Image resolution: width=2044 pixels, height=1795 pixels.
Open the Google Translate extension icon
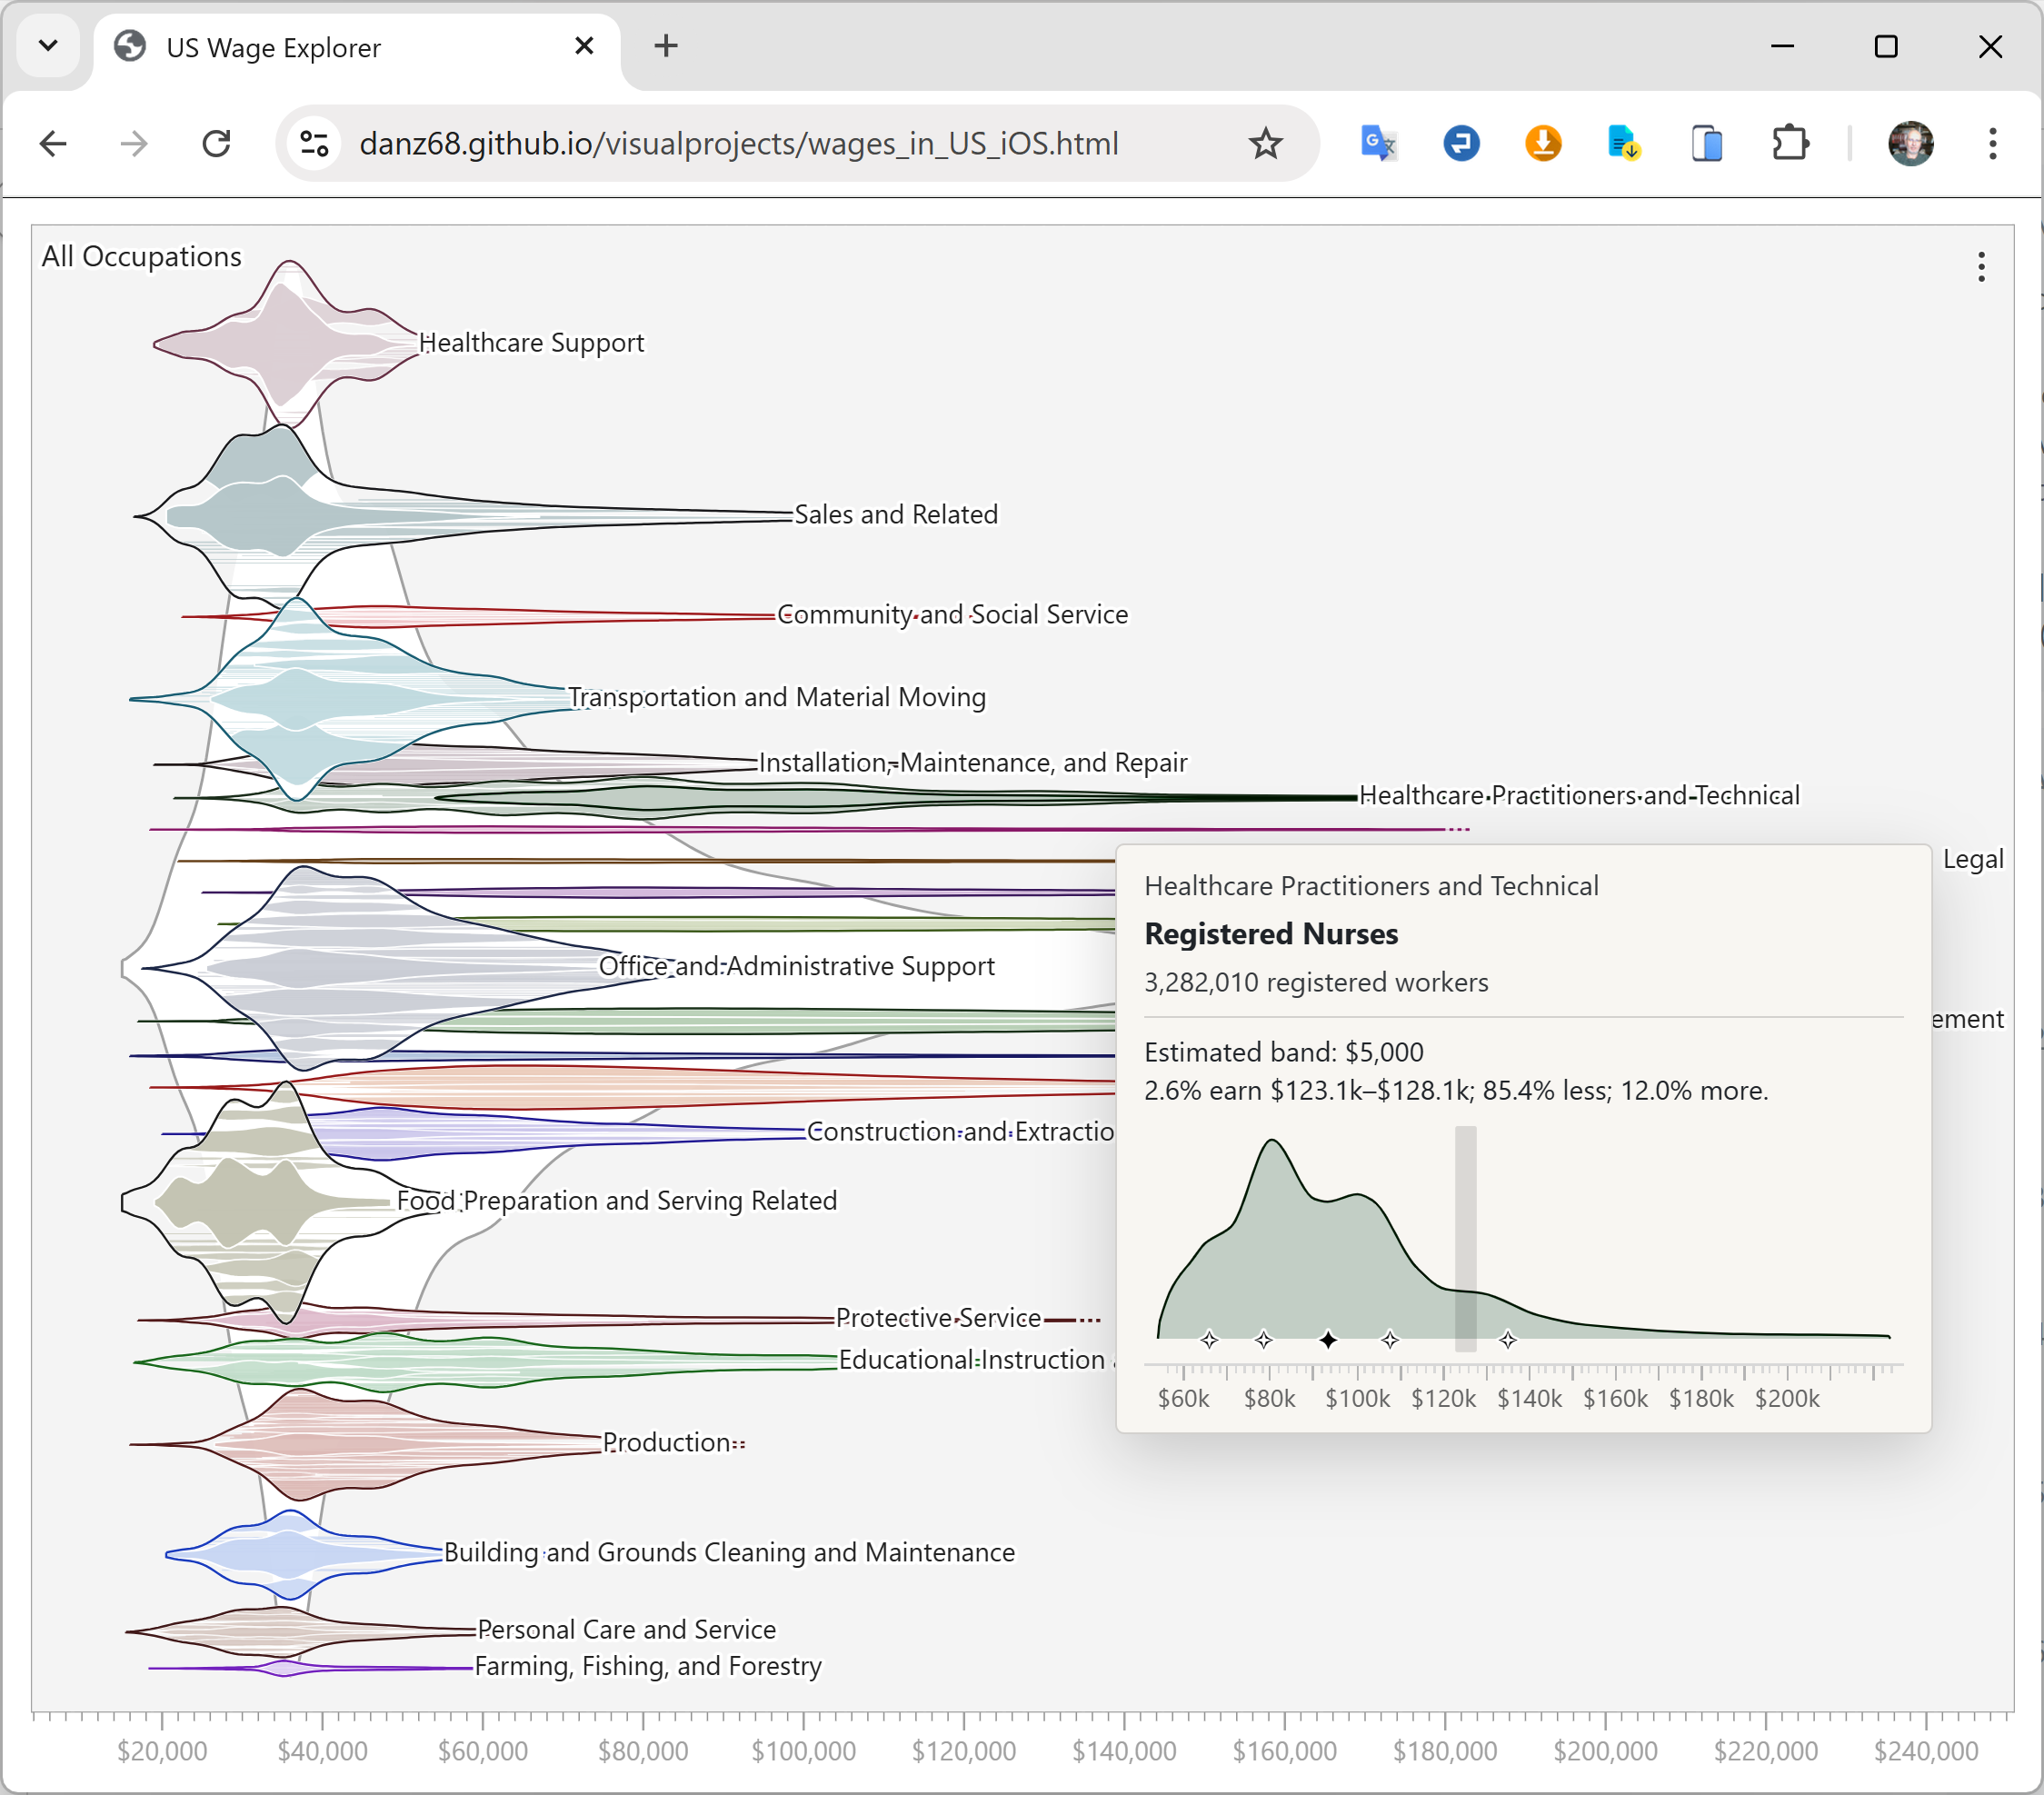[x=1378, y=143]
